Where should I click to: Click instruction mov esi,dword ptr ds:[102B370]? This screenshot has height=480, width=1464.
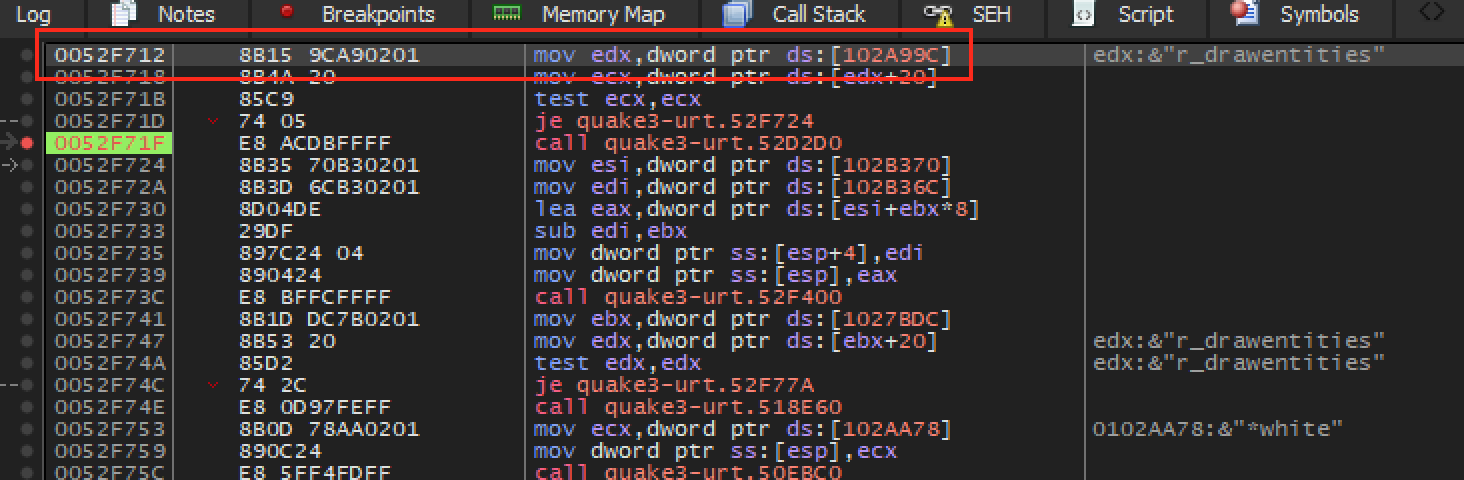(742, 165)
